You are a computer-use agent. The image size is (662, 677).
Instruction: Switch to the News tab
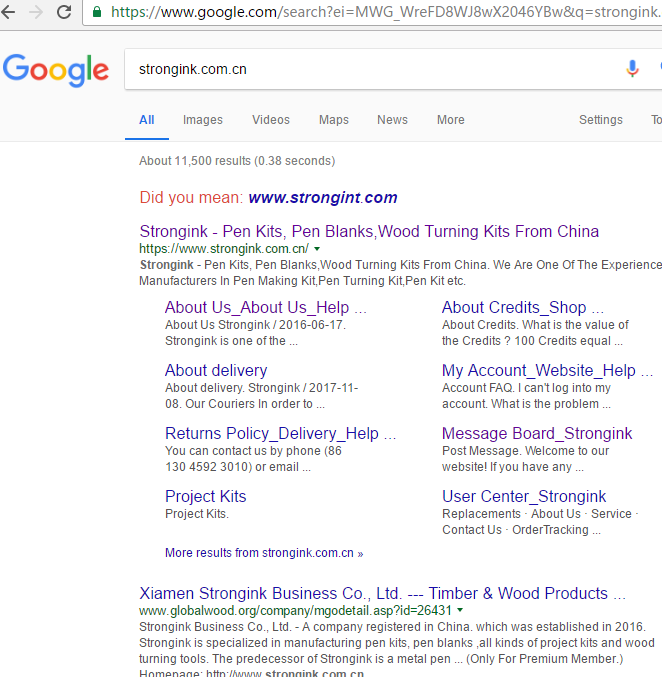[392, 120]
